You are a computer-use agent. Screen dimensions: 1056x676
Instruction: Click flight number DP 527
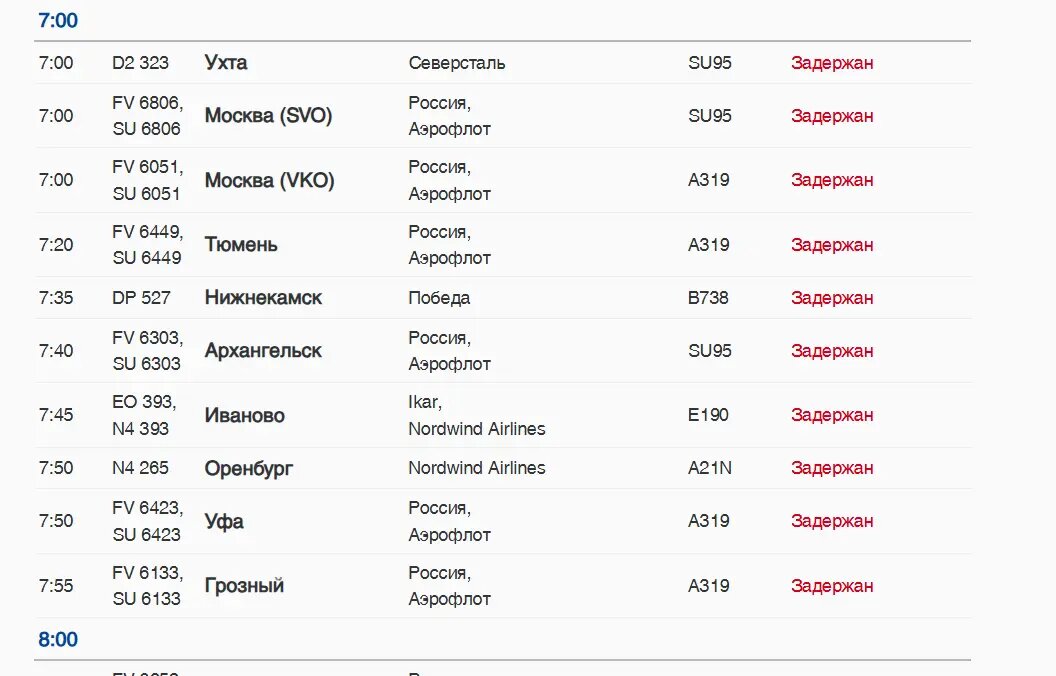[x=141, y=298]
